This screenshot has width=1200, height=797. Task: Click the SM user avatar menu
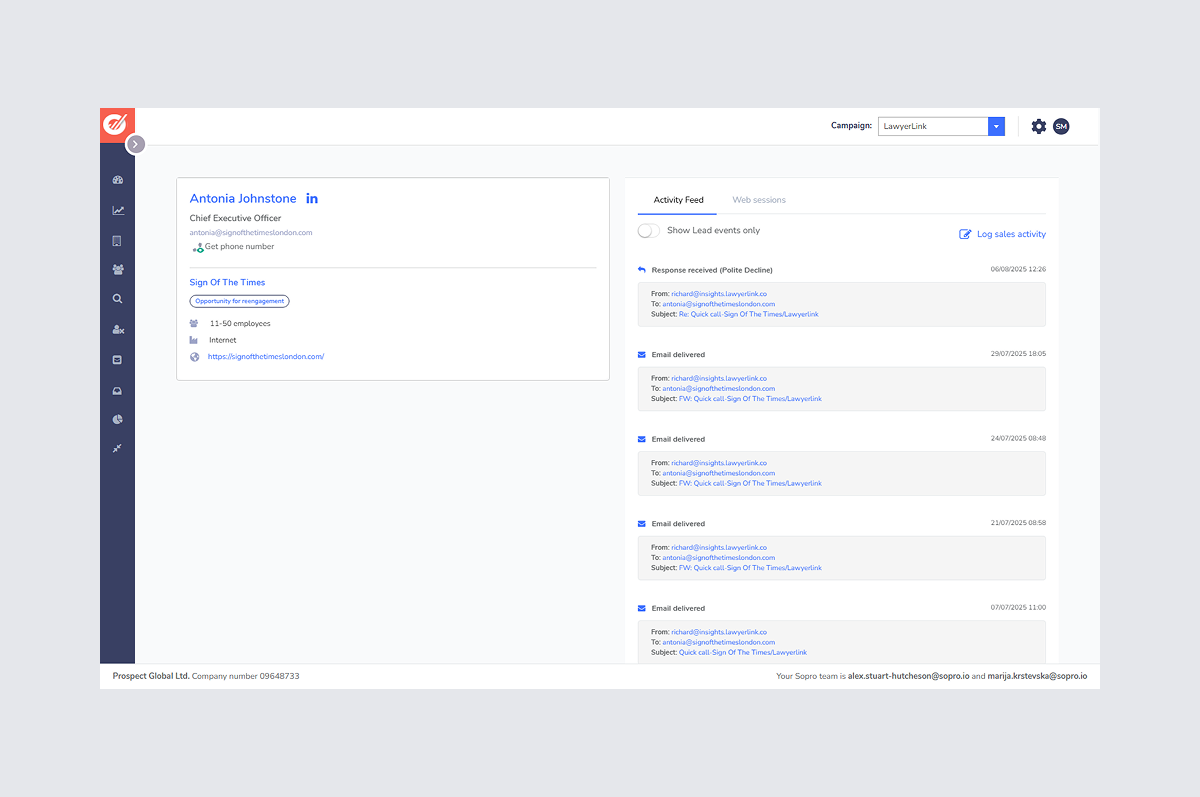(x=1061, y=126)
